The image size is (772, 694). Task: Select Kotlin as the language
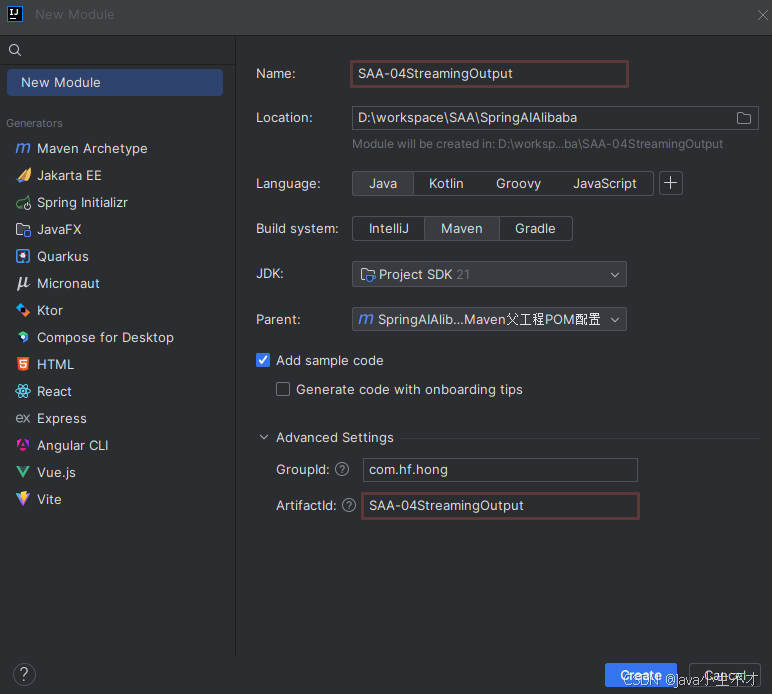pos(446,184)
